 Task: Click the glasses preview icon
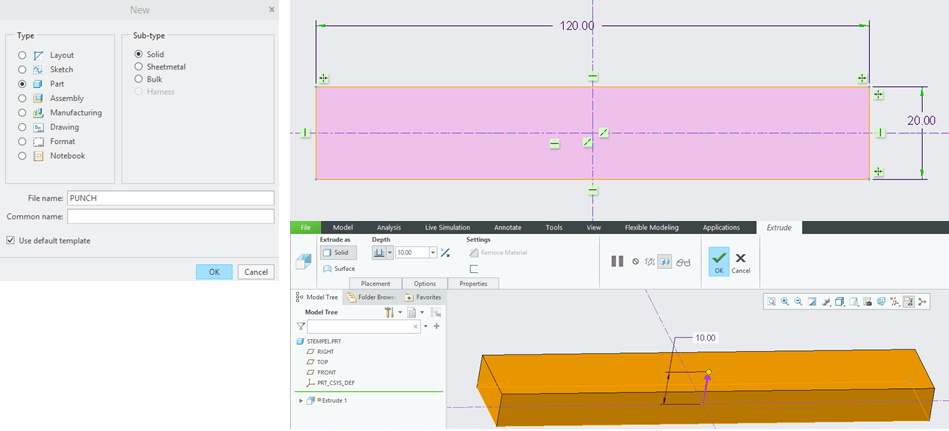point(683,262)
